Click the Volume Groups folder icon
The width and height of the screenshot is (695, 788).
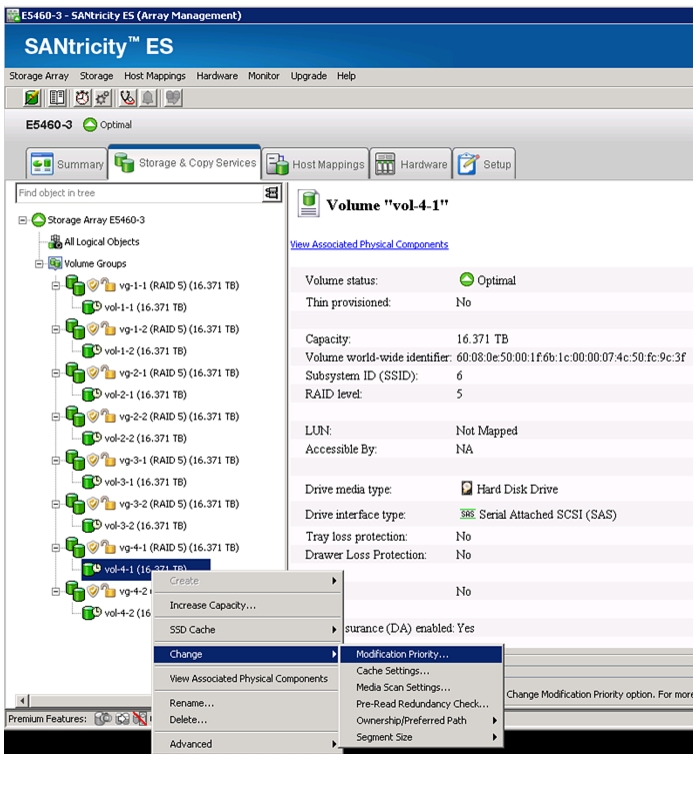click(55, 263)
